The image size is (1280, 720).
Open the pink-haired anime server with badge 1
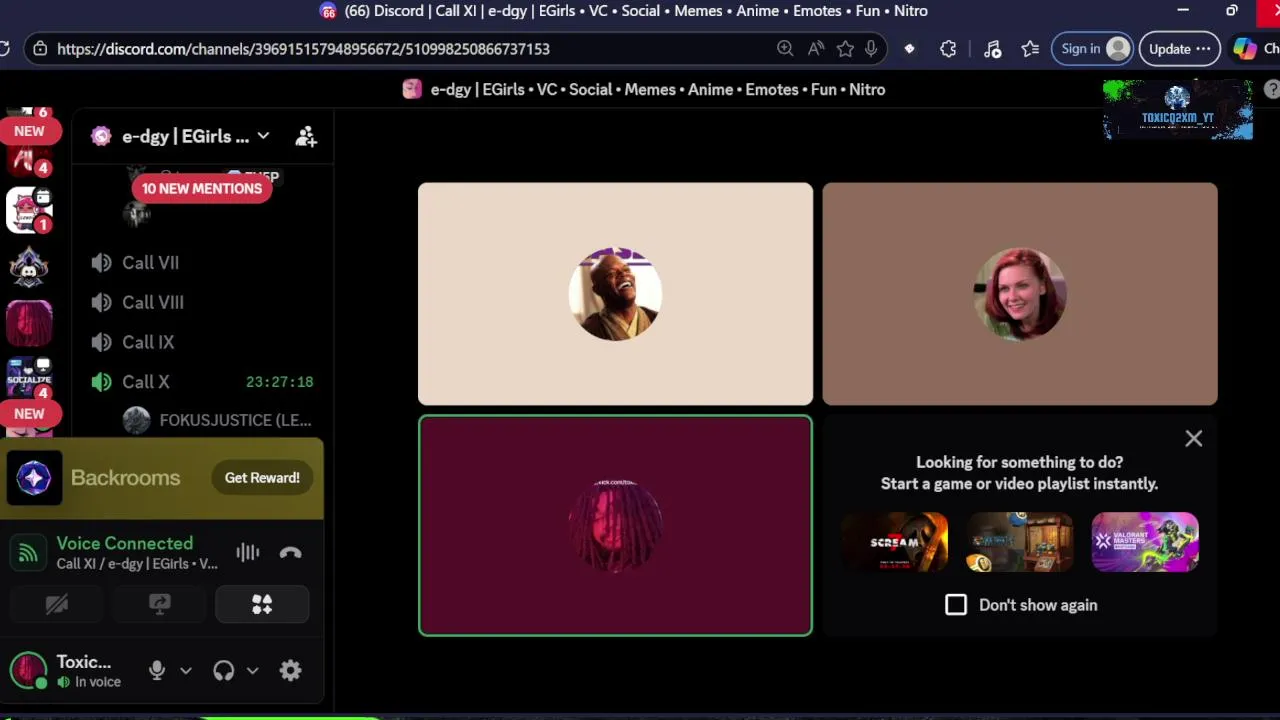coord(29,210)
